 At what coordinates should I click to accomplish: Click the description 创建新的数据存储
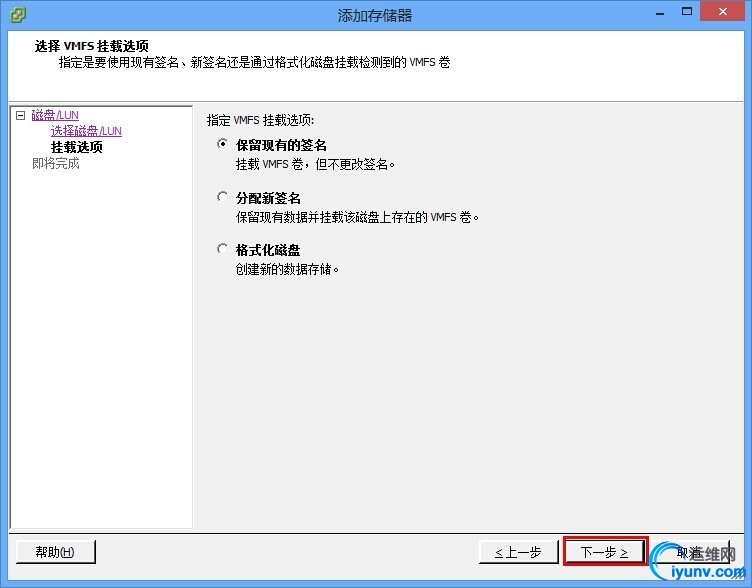pyautogui.click(x=287, y=269)
